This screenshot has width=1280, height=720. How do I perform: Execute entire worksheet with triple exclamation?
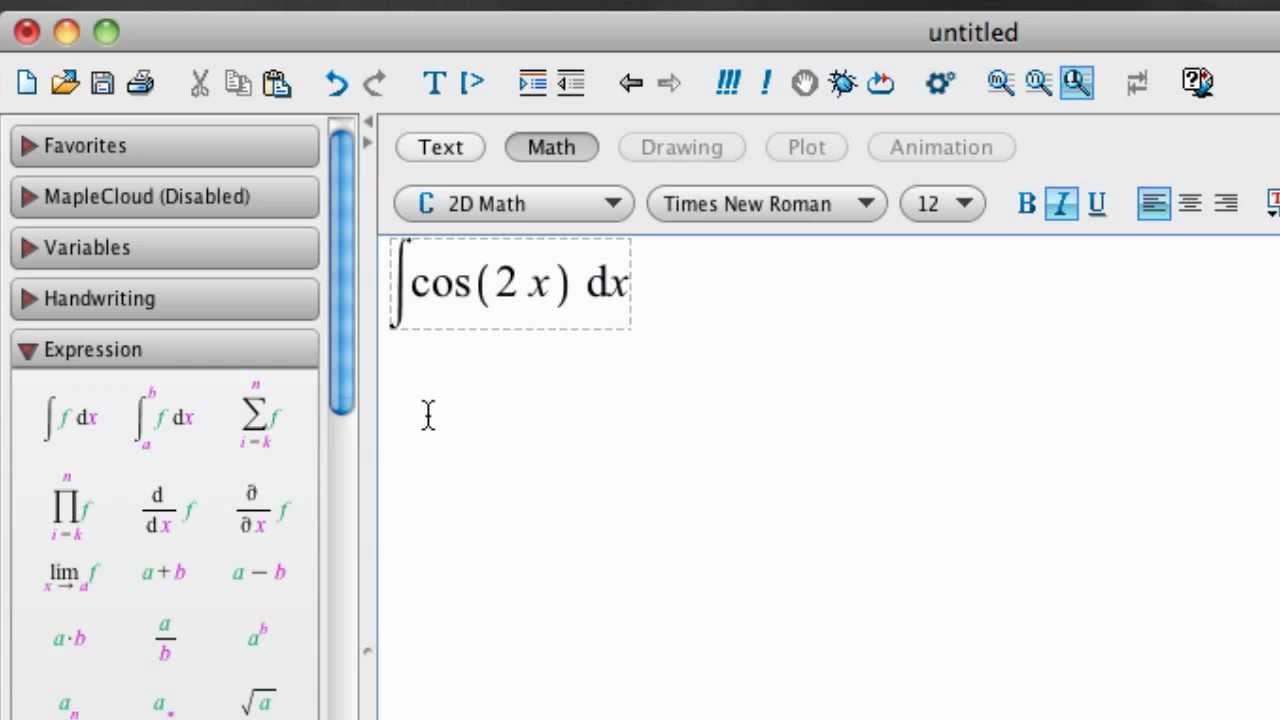728,83
